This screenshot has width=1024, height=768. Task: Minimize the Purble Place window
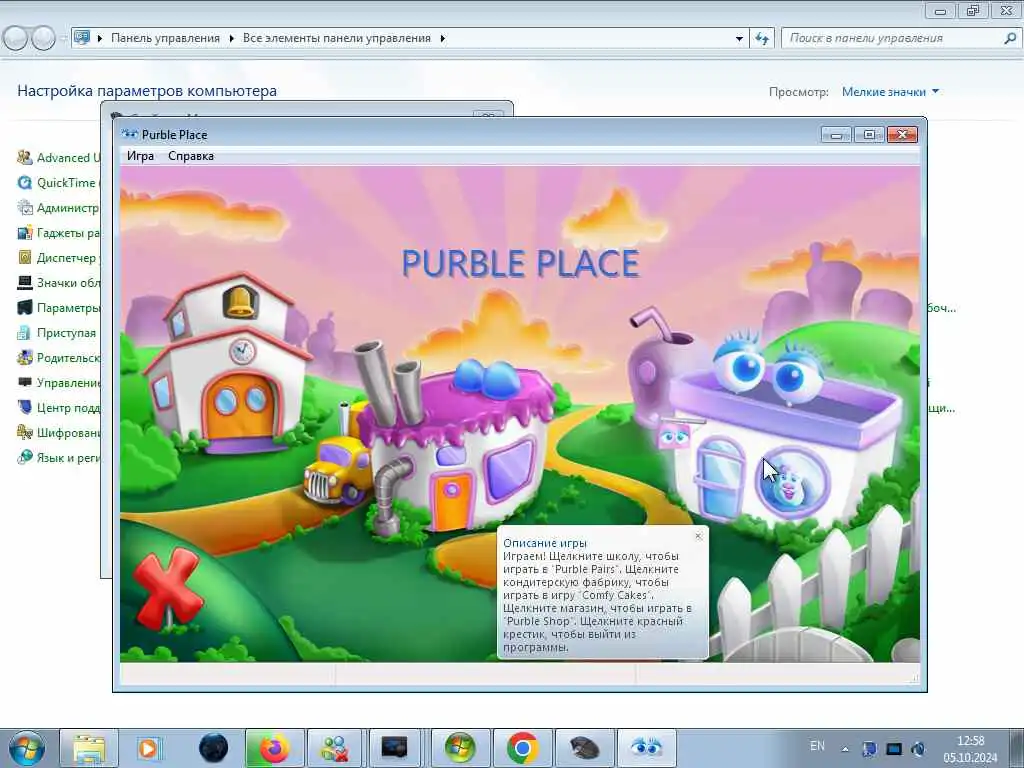coord(837,135)
